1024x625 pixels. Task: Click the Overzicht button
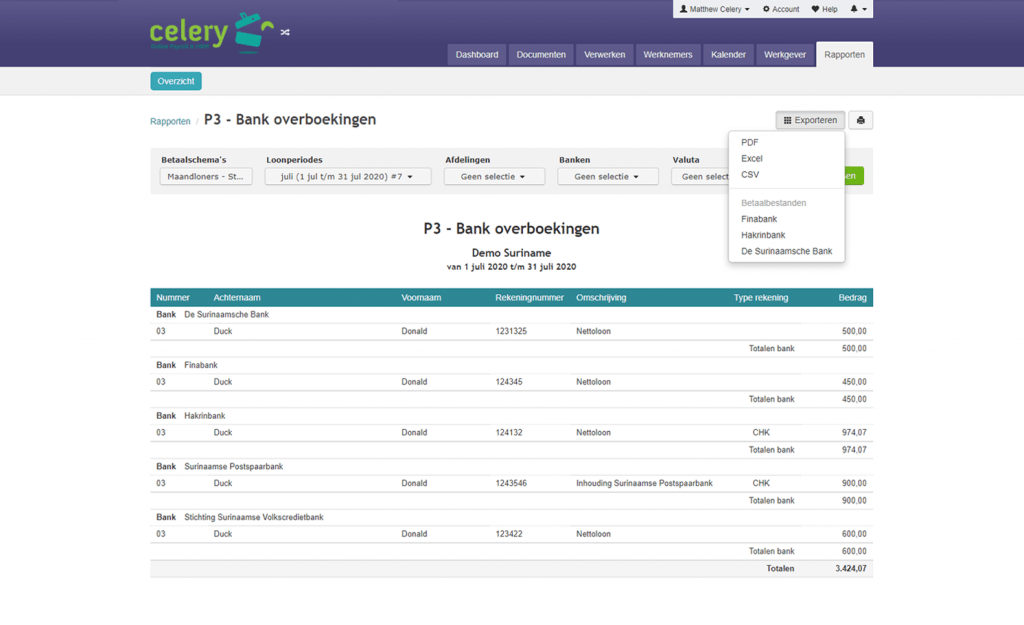pyautogui.click(x=176, y=81)
